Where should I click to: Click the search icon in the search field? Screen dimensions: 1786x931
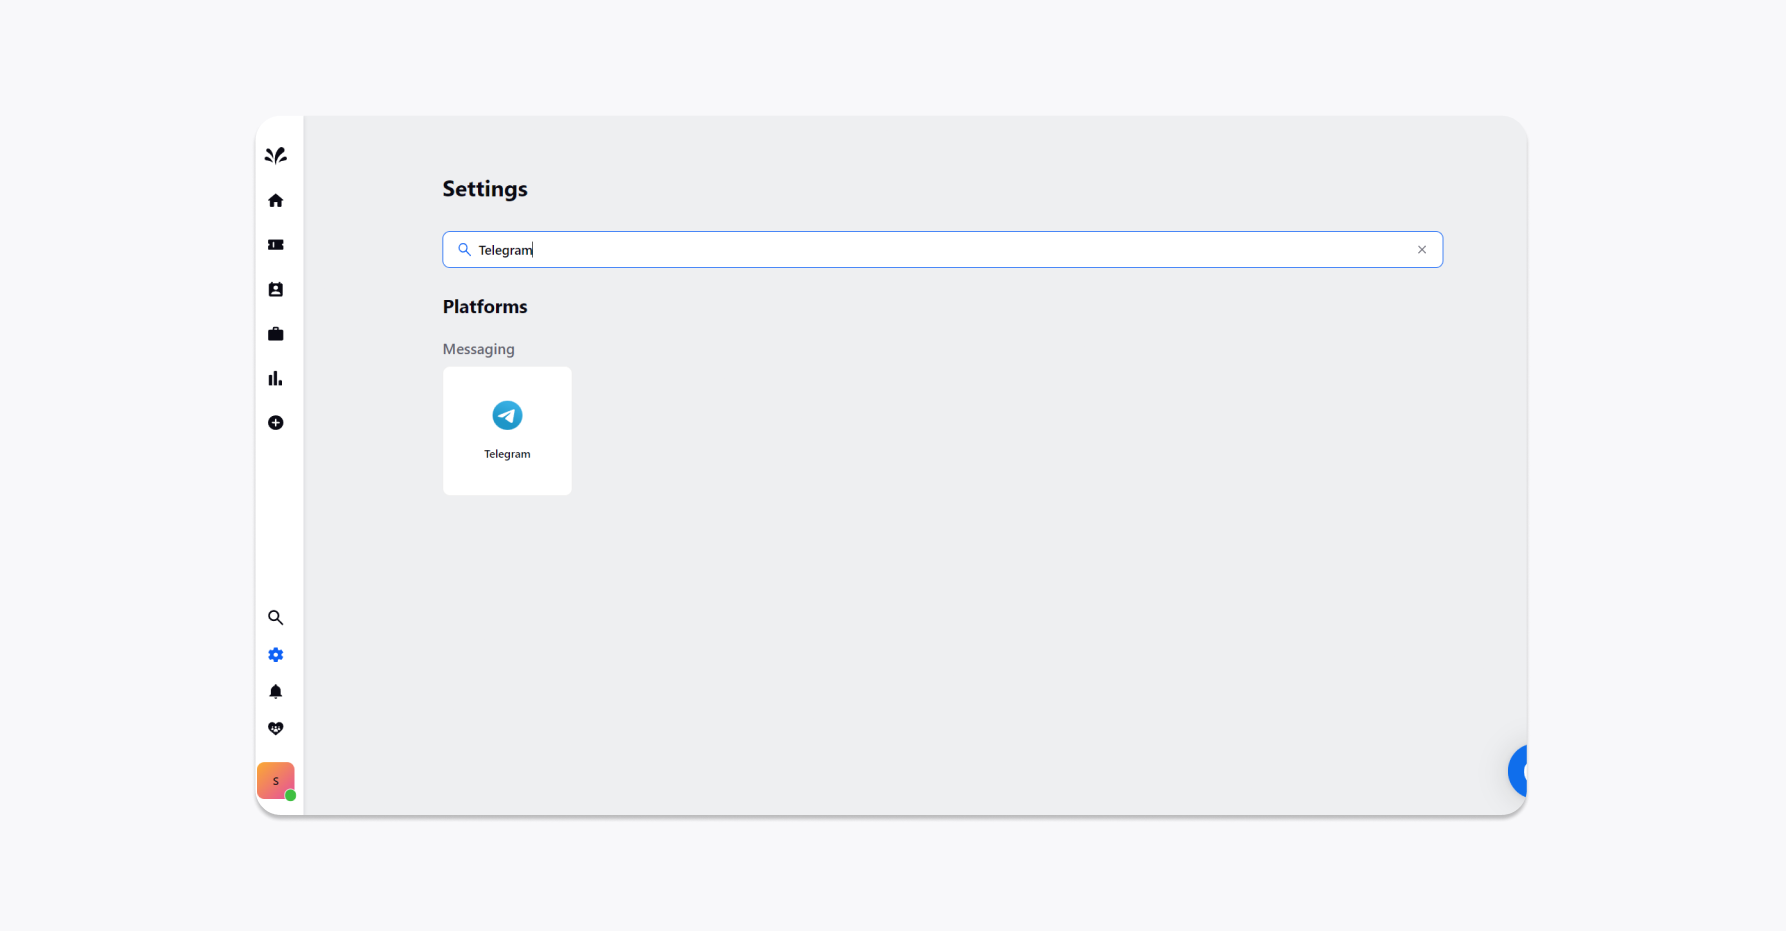tap(464, 250)
